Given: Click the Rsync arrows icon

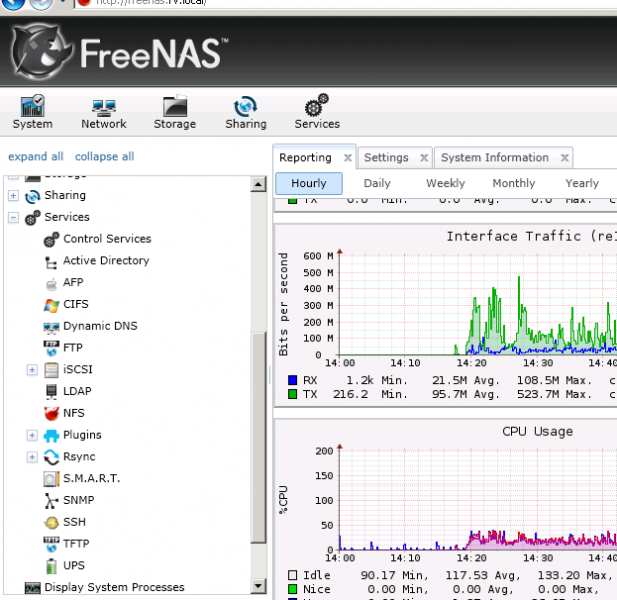Looking at the screenshot, I should point(51,457).
